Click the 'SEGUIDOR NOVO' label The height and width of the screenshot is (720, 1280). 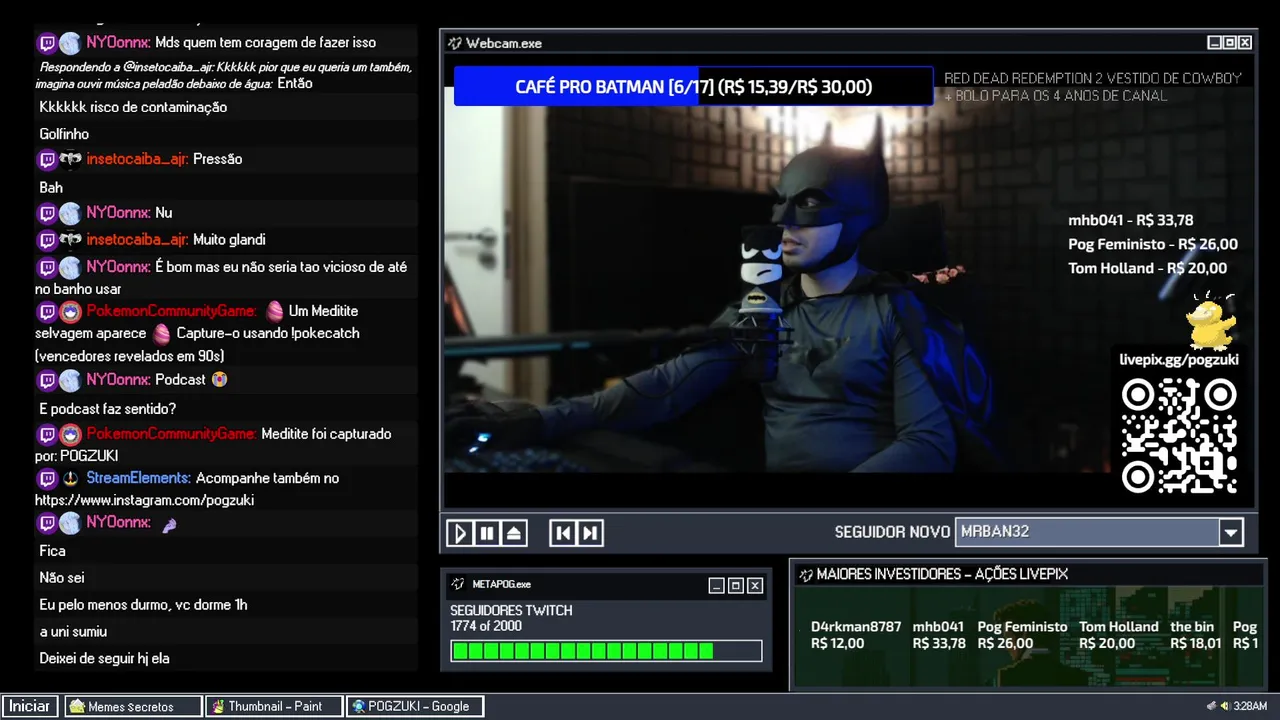point(892,533)
